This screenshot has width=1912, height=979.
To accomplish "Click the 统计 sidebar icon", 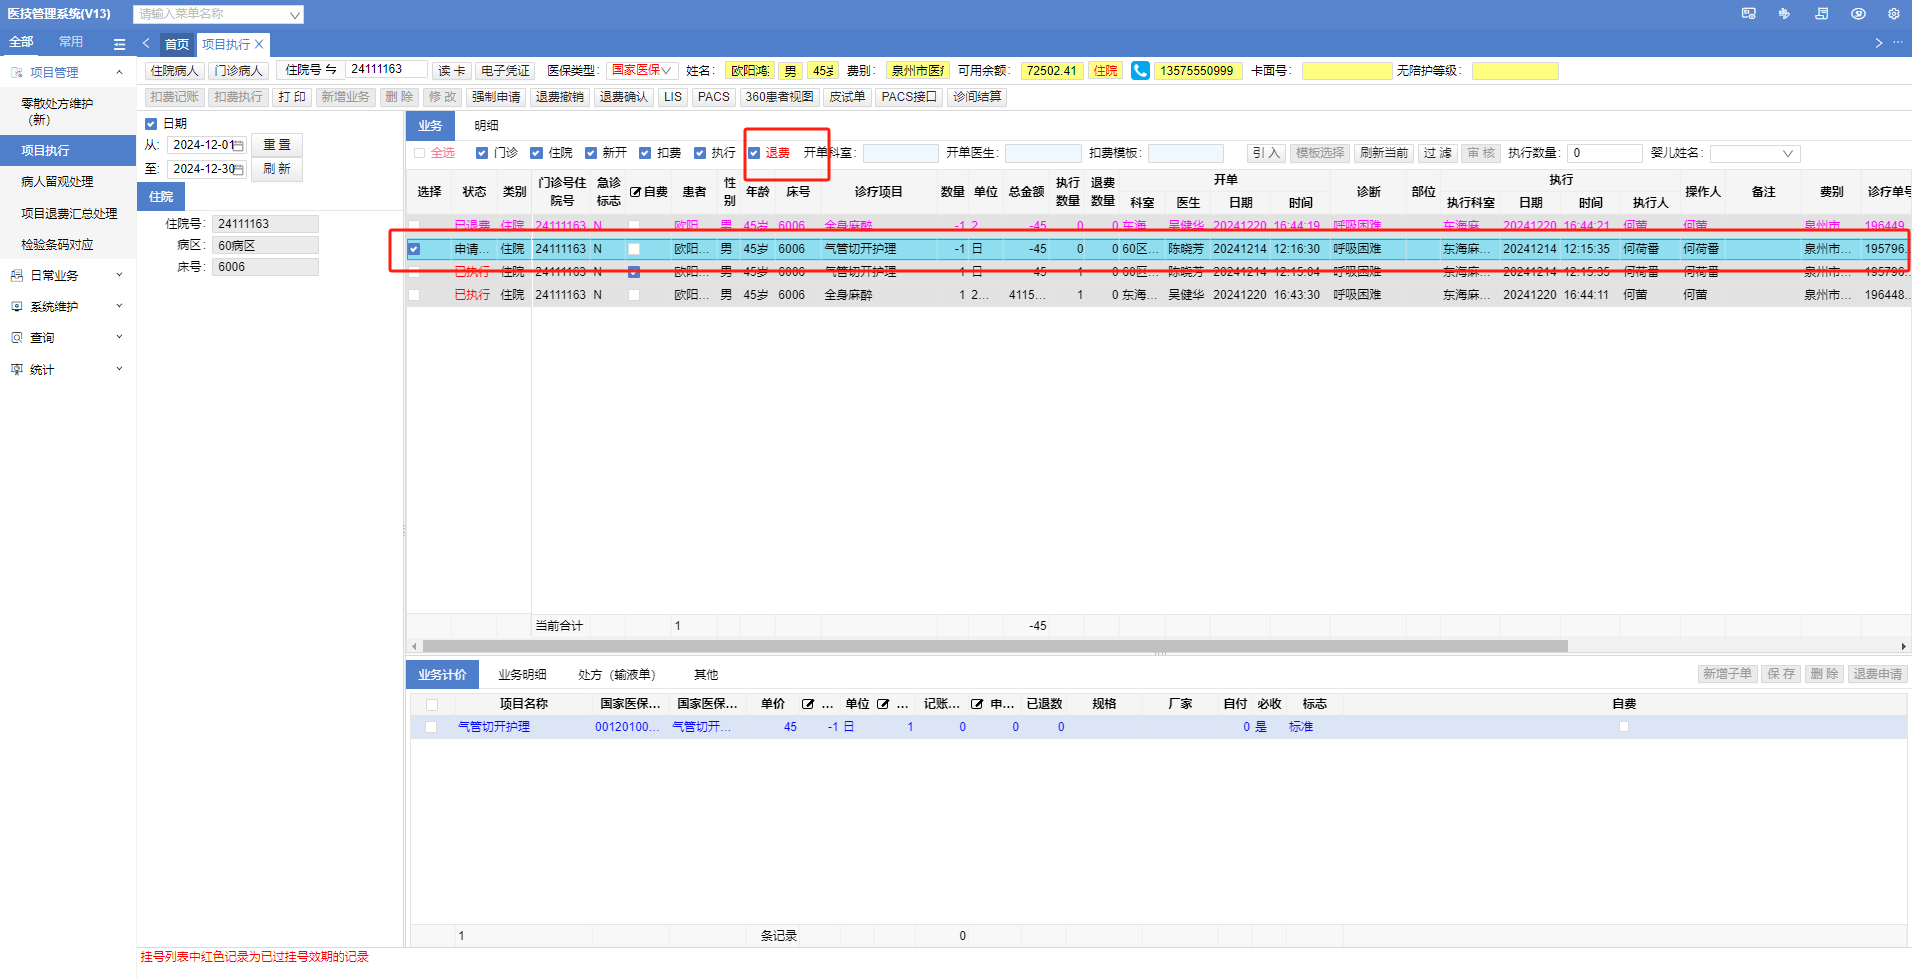I will pyautogui.click(x=16, y=370).
